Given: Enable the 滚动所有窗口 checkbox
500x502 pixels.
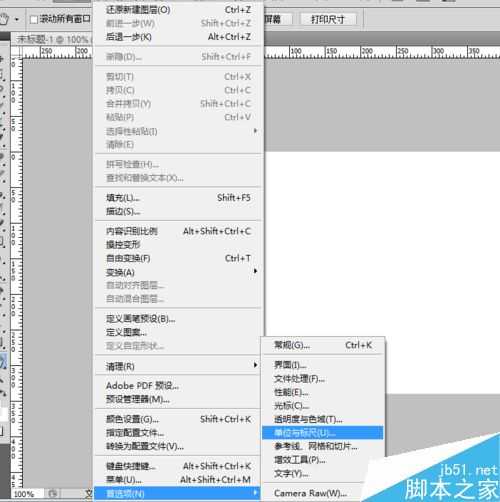Looking at the screenshot, I should tap(34, 19).
